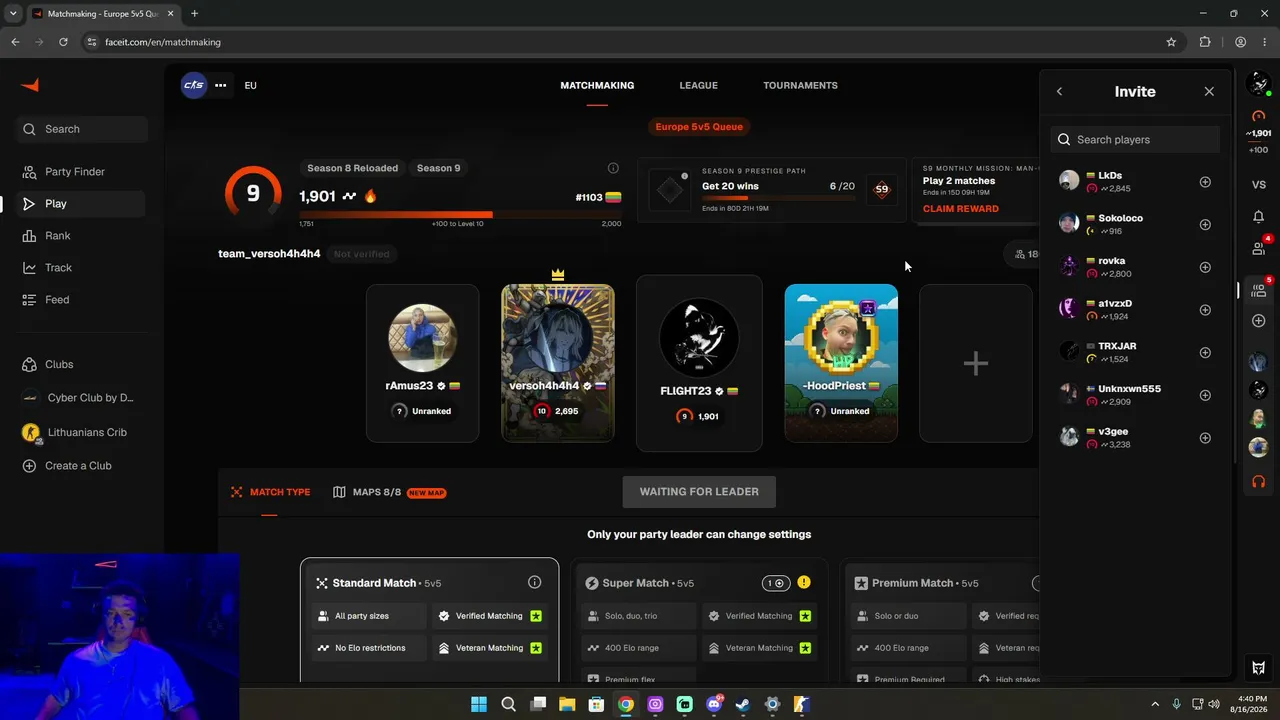Invite v3gee with the plus icon
The image size is (1280, 720).
tap(1205, 438)
